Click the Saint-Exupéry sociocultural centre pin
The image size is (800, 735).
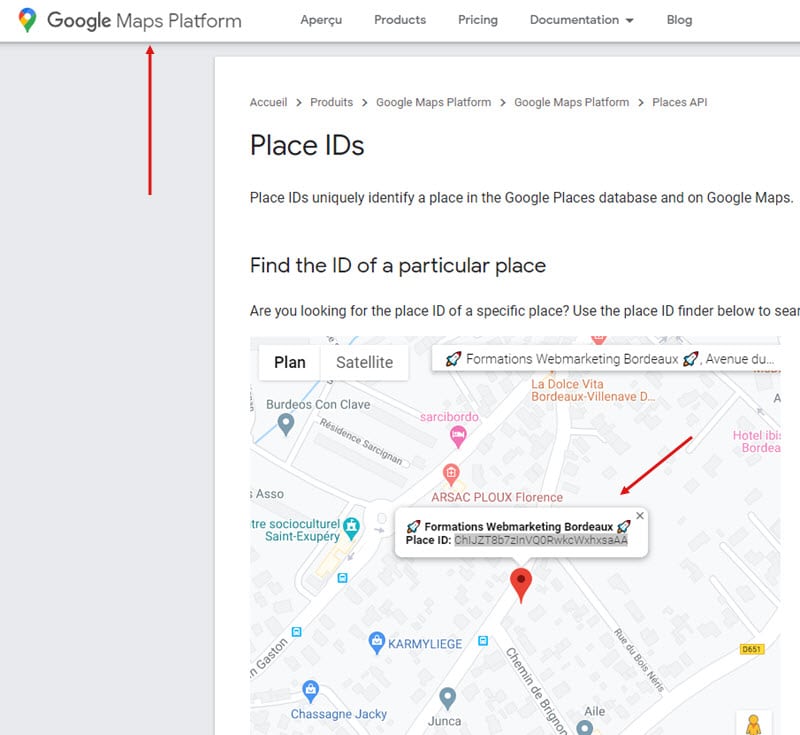(352, 528)
